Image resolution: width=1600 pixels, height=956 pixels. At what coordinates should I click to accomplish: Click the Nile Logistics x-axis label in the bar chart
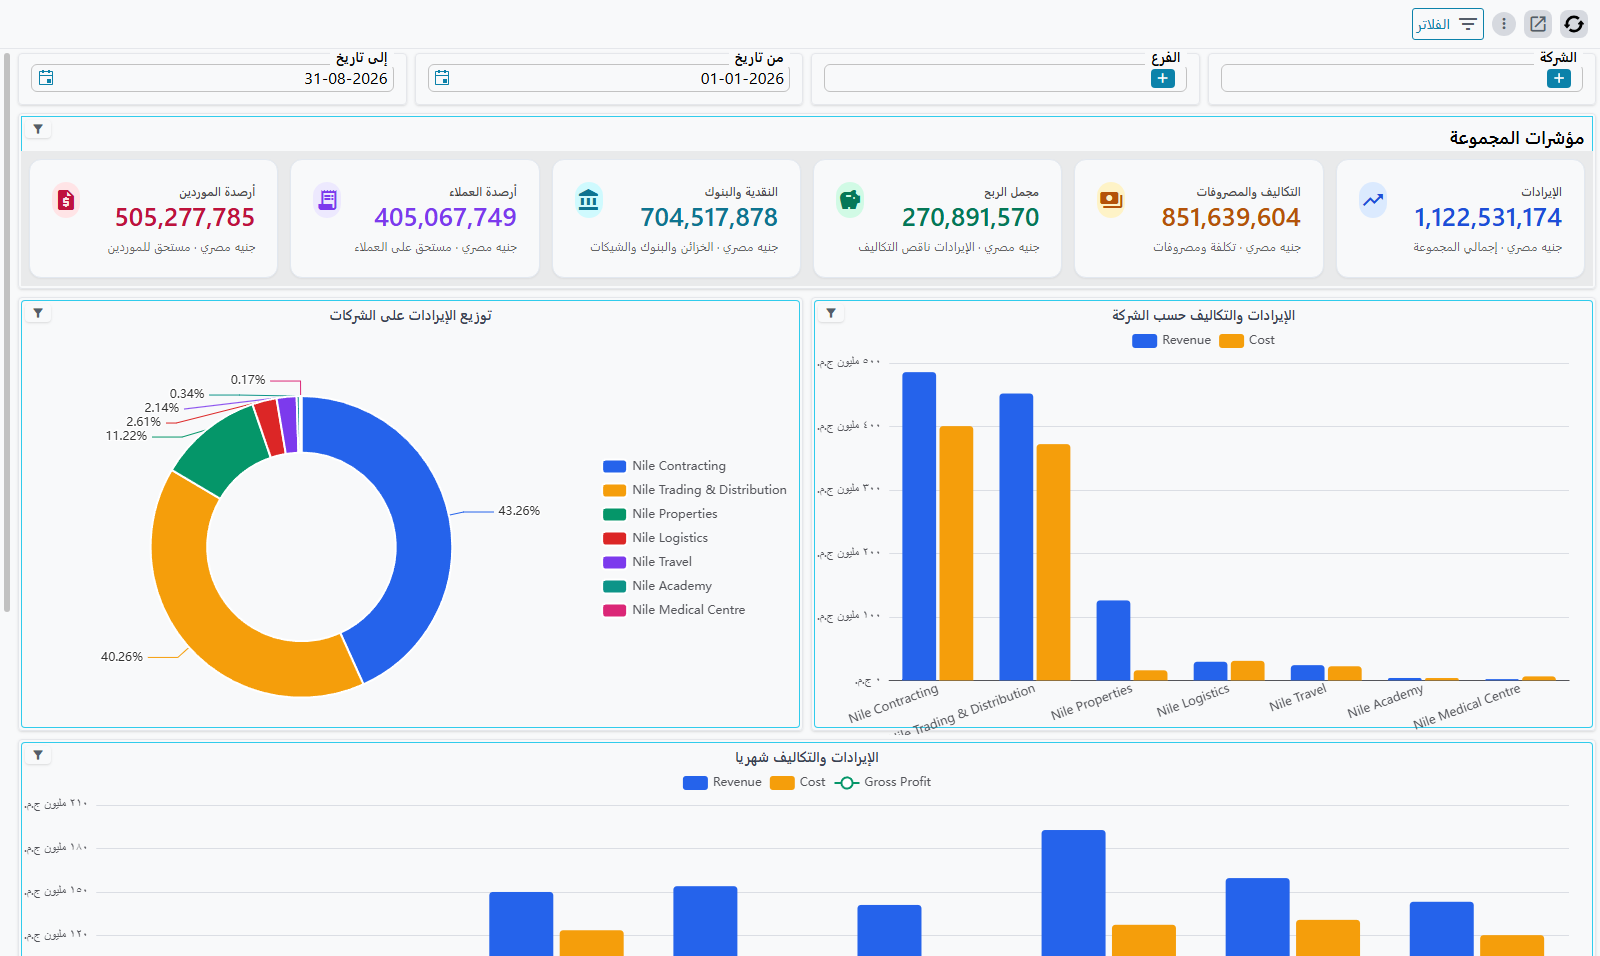1193,701
